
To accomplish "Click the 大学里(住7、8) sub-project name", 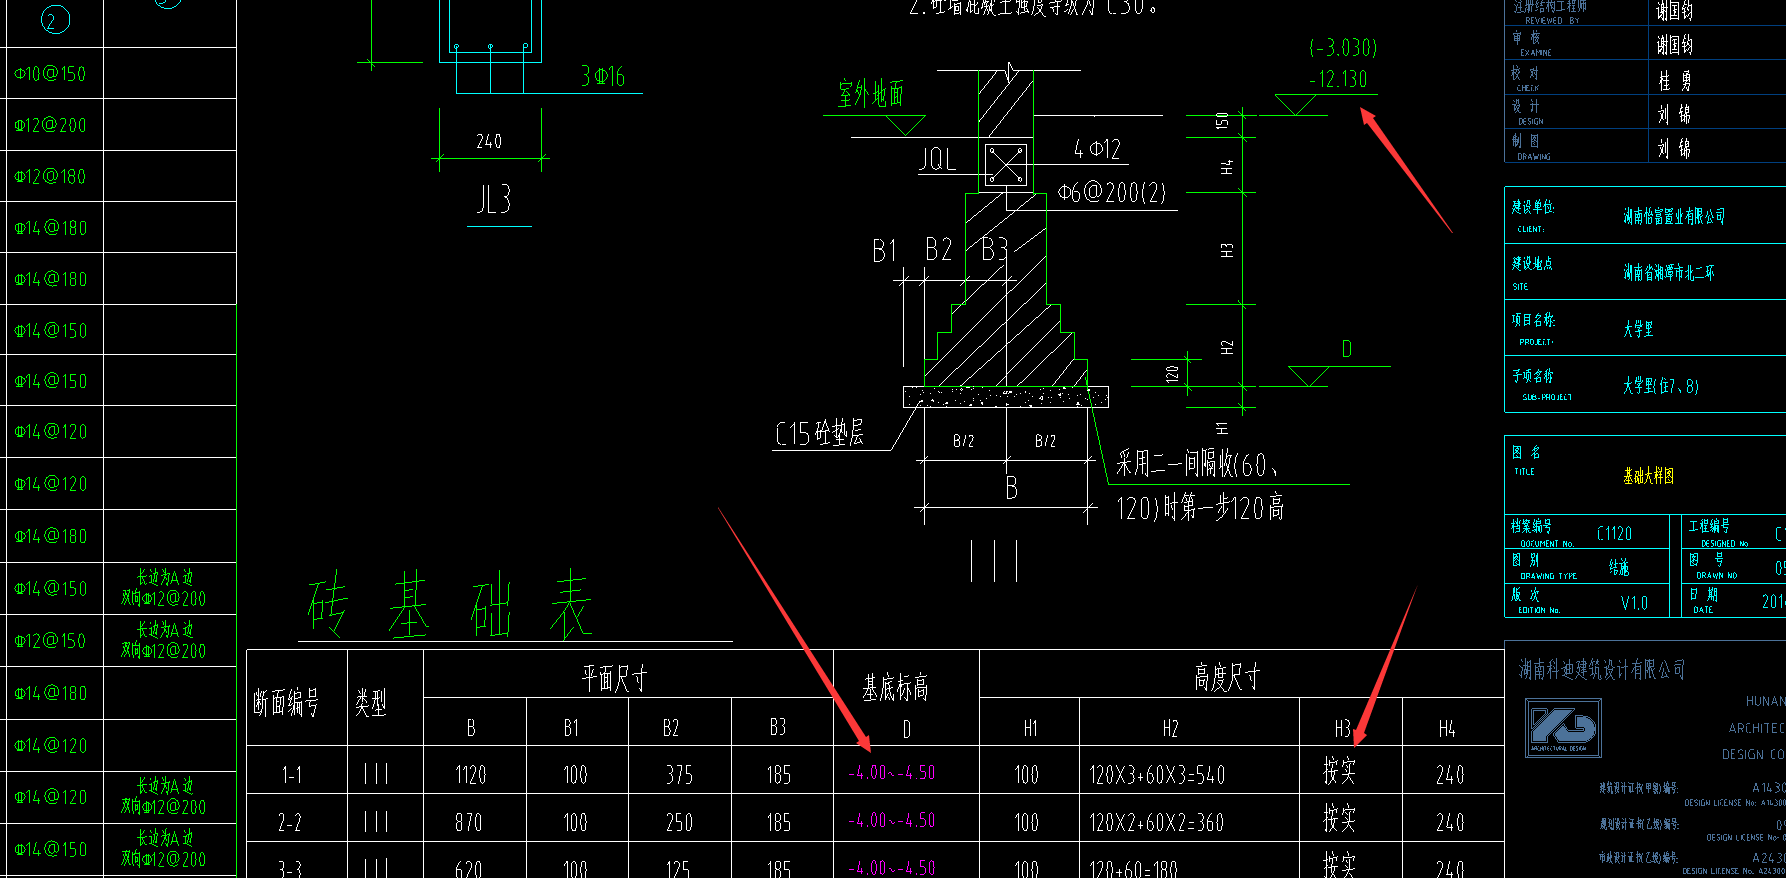I will 1661,386.
